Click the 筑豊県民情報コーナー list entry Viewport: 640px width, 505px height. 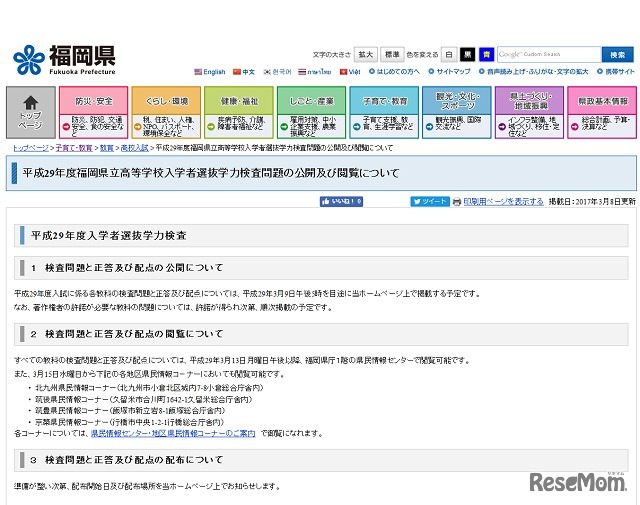pos(130,410)
